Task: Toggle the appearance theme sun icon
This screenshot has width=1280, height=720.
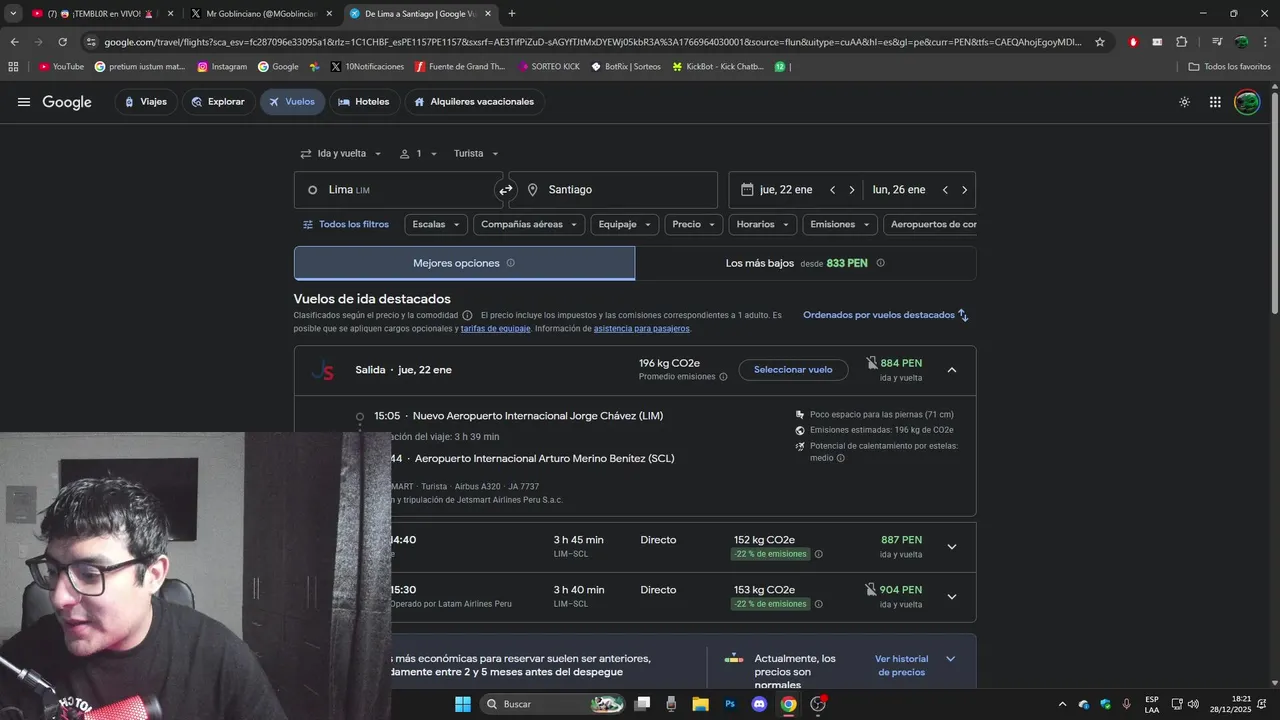Action: [1184, 102]
